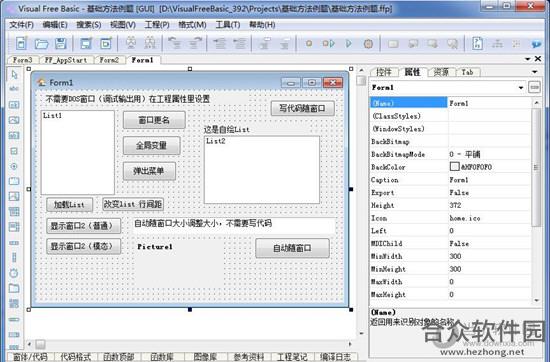Switch to the 控件 panel tab
The width and height of the screenshot is (550, 362).
(383, 72)
